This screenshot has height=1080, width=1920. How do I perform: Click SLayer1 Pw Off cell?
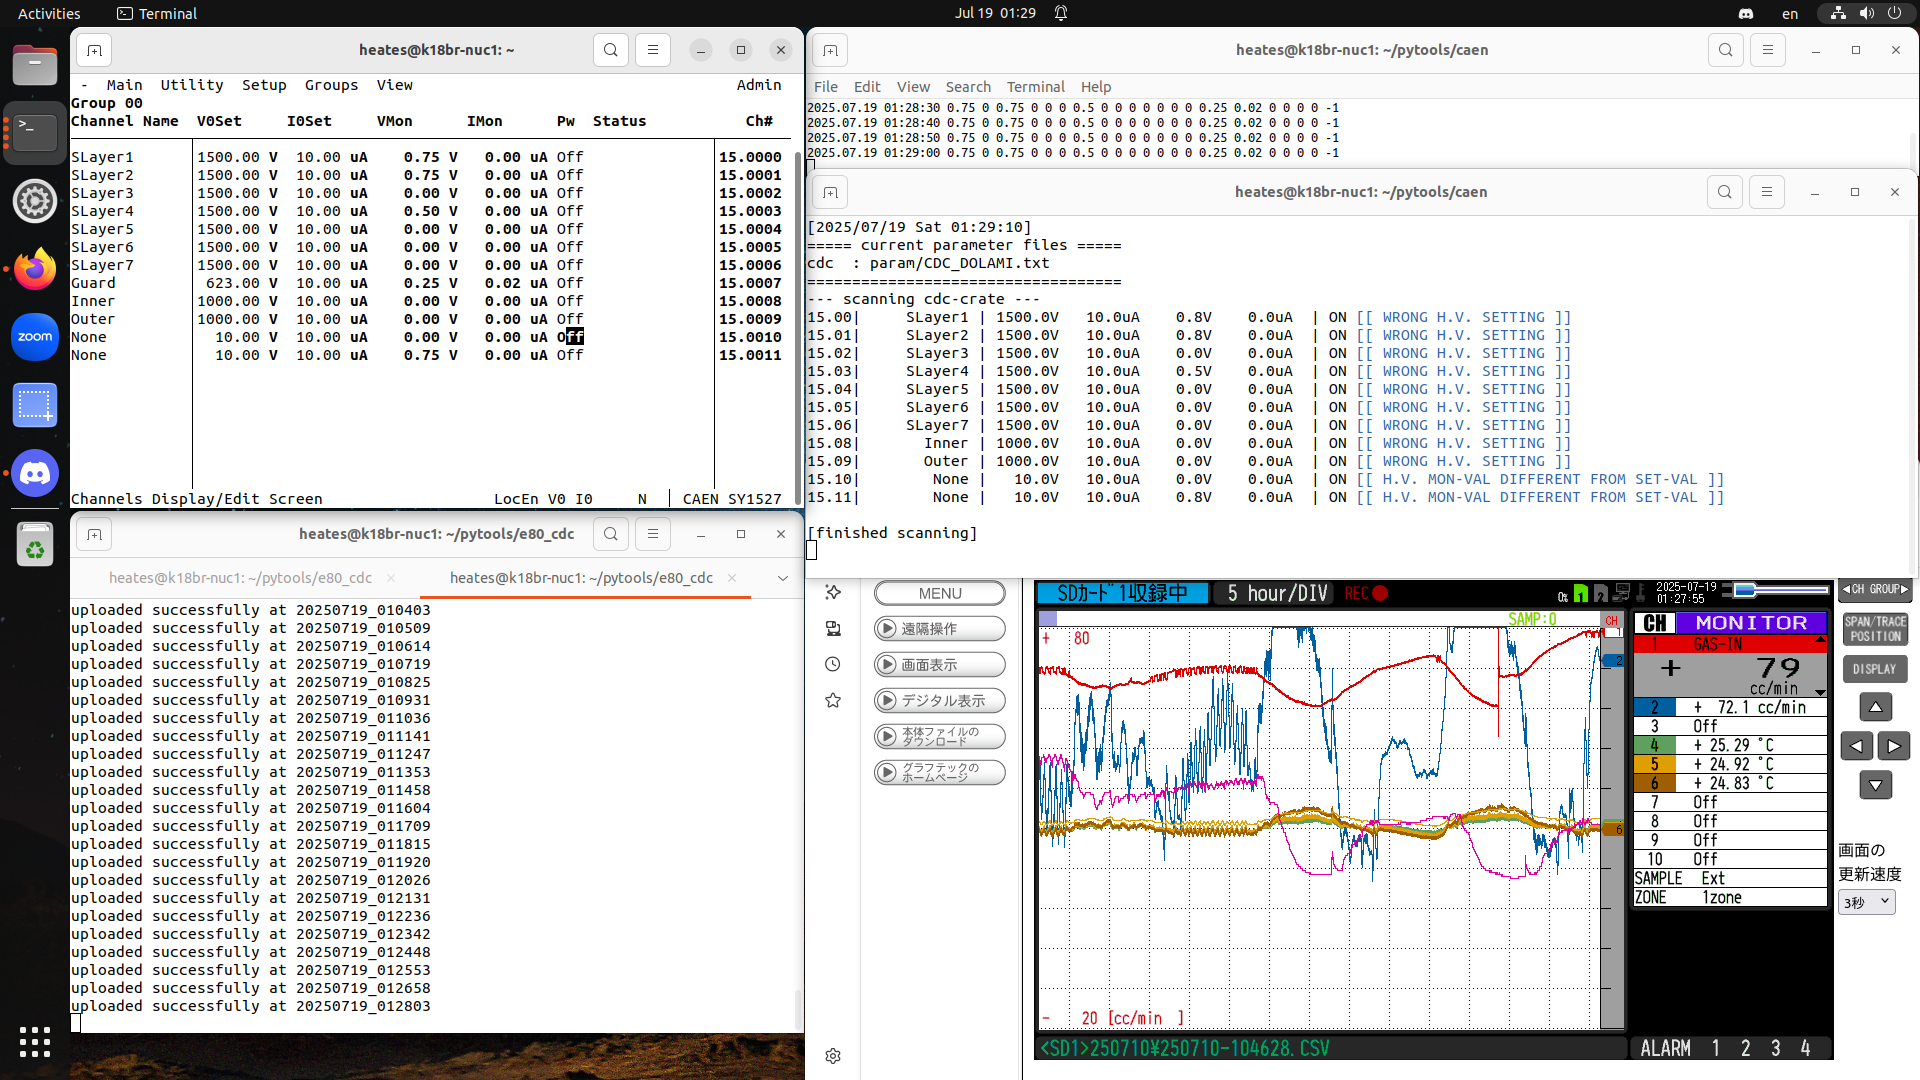pos(570,157)
